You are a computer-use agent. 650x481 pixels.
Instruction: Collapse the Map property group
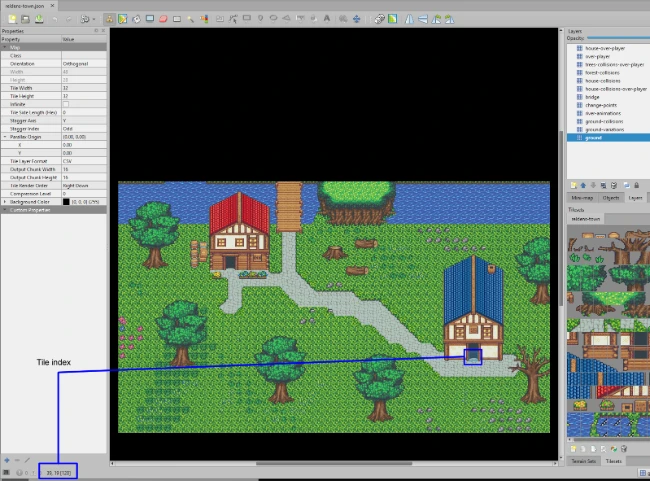tap(5, 47)
